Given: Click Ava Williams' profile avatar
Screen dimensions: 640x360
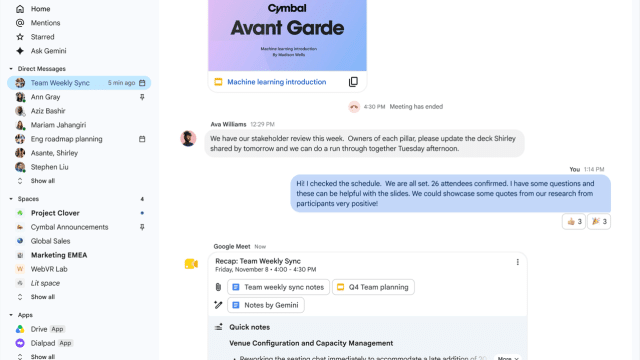Looking at the screenshot, I should [x=188, y=138].
